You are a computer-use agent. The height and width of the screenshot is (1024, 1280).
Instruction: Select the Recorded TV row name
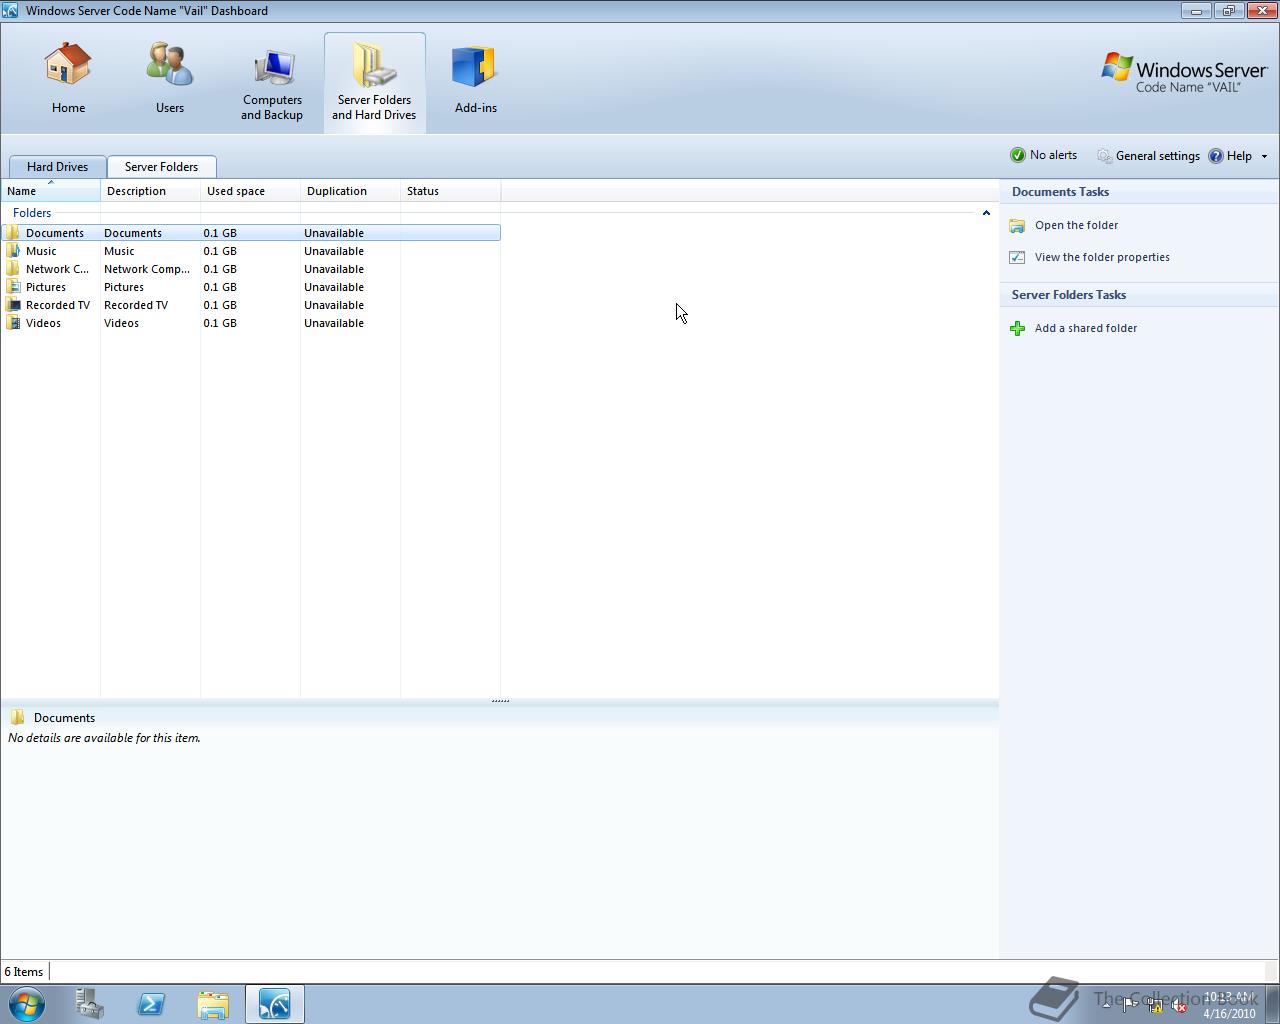pyautogui.click(x=58, y=305)
